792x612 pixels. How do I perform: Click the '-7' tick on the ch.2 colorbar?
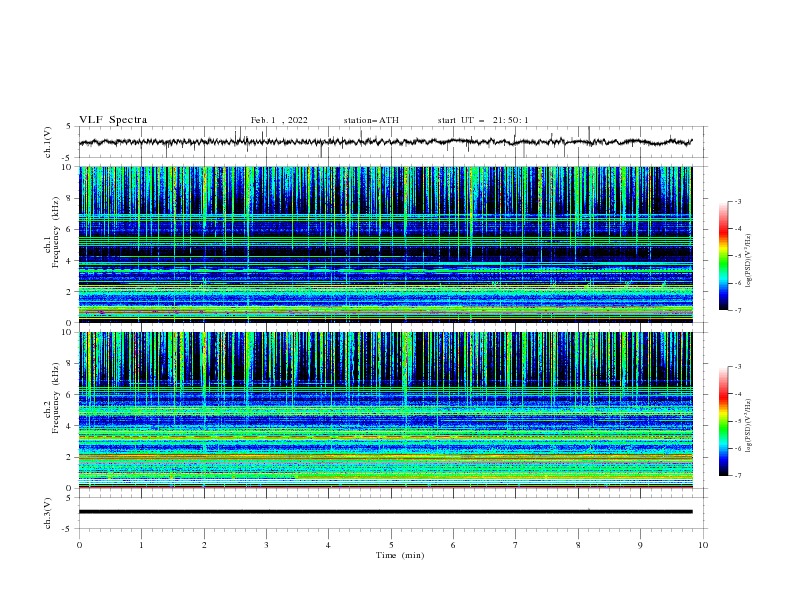pyautogui.click(x=738, y=476)
